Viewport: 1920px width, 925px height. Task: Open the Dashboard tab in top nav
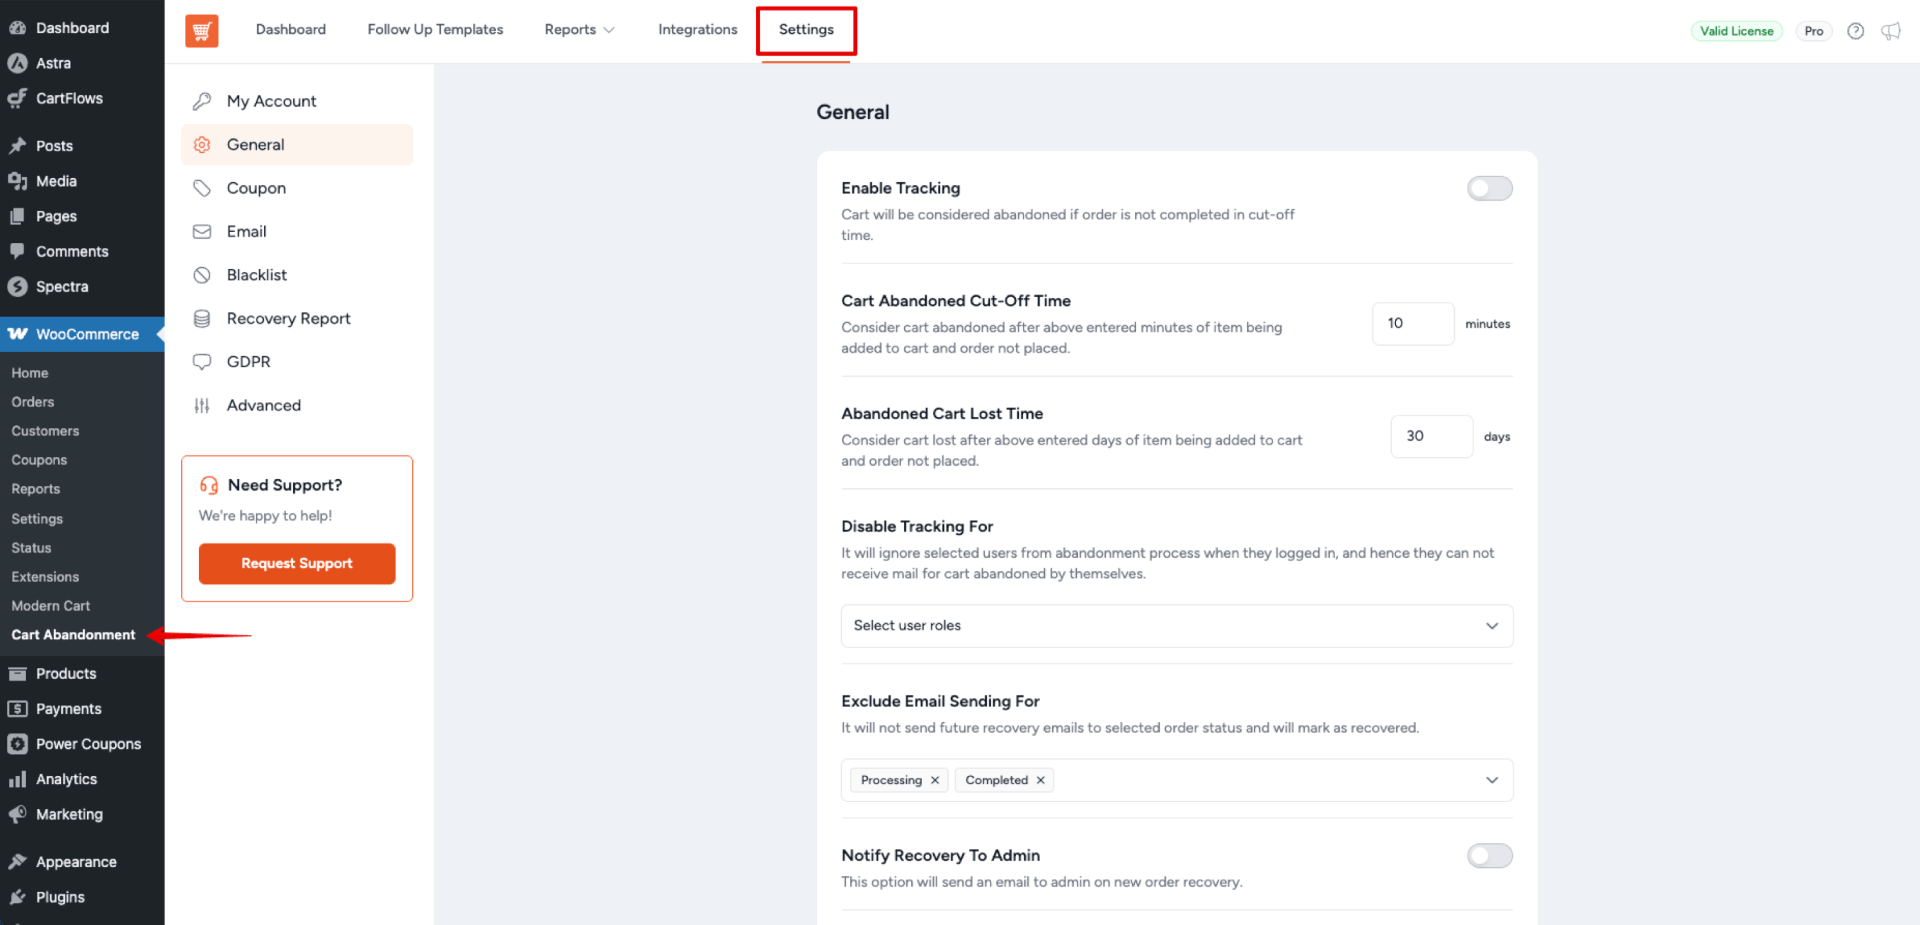[x=291, y=30]
